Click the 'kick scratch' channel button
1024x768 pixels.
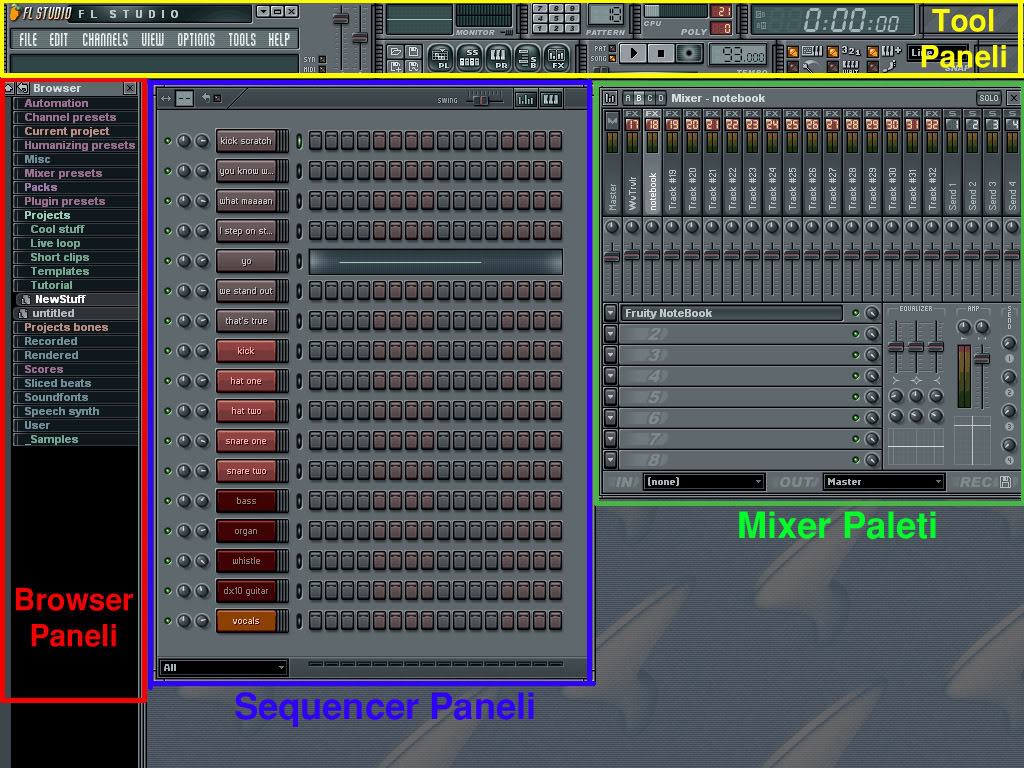pos(246,141)
